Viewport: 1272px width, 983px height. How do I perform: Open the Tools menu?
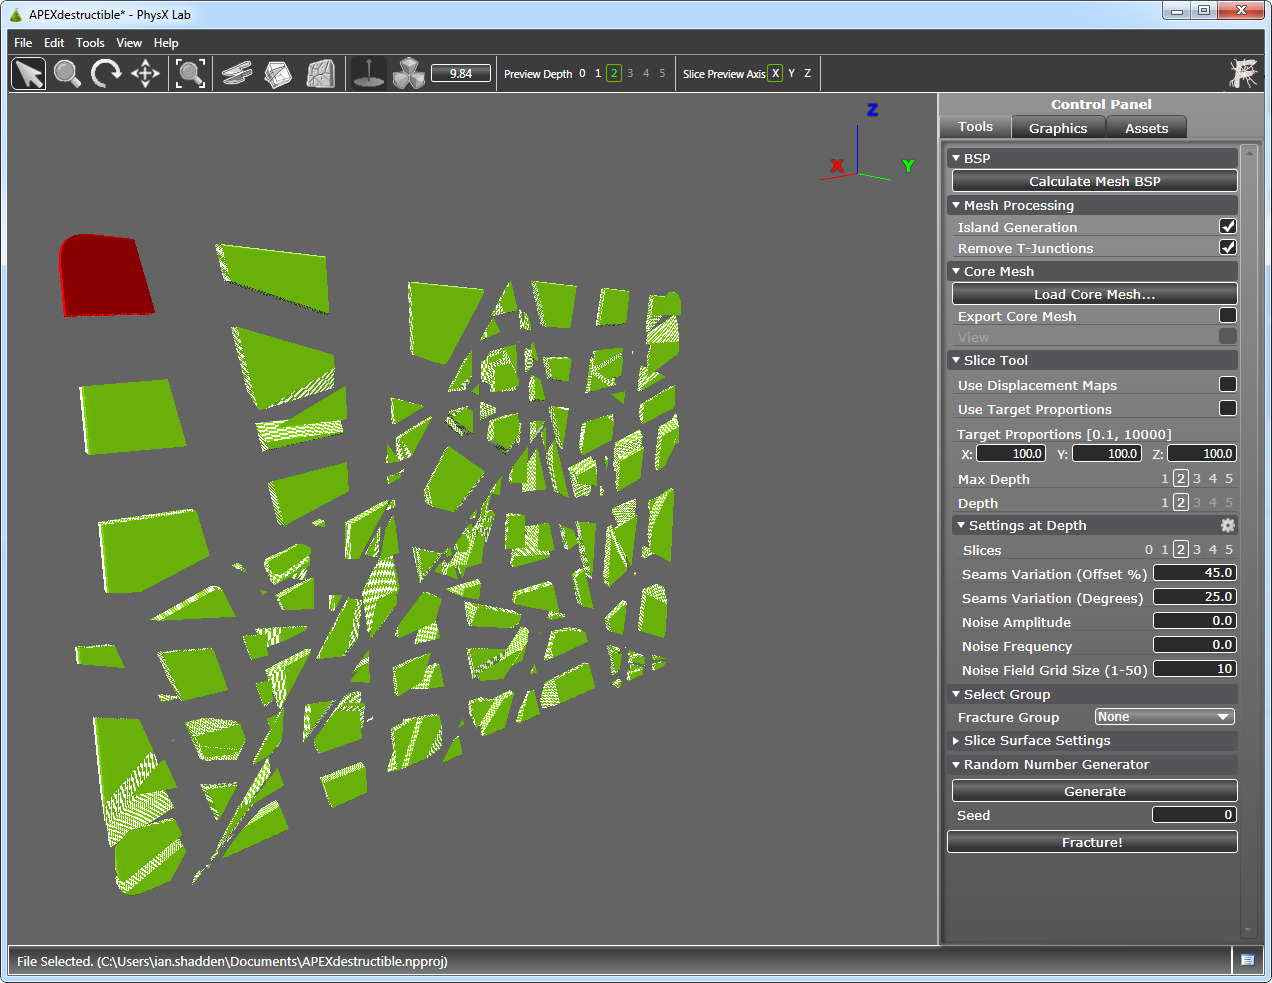click(x=90, y=42)
